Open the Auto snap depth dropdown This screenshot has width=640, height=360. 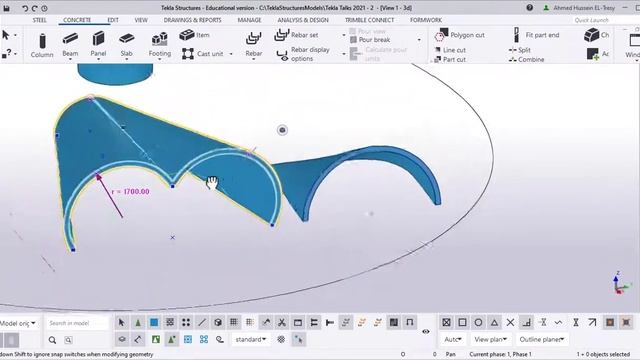point(453,339)
